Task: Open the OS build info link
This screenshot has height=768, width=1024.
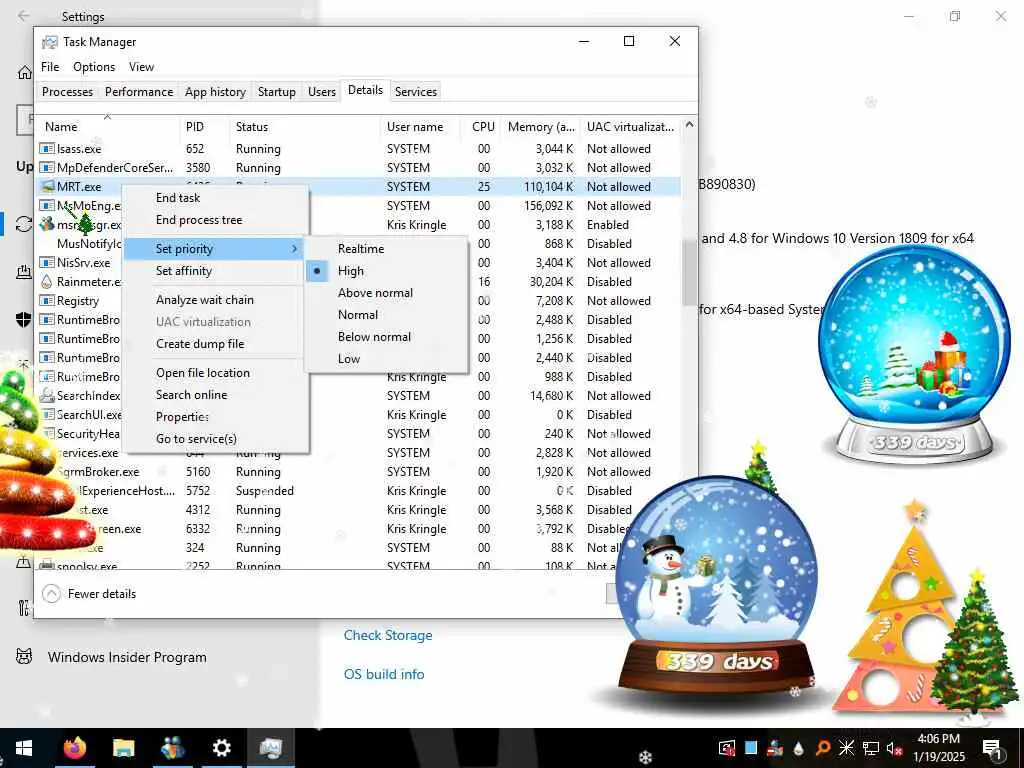Action: click(x=384, y=674)
